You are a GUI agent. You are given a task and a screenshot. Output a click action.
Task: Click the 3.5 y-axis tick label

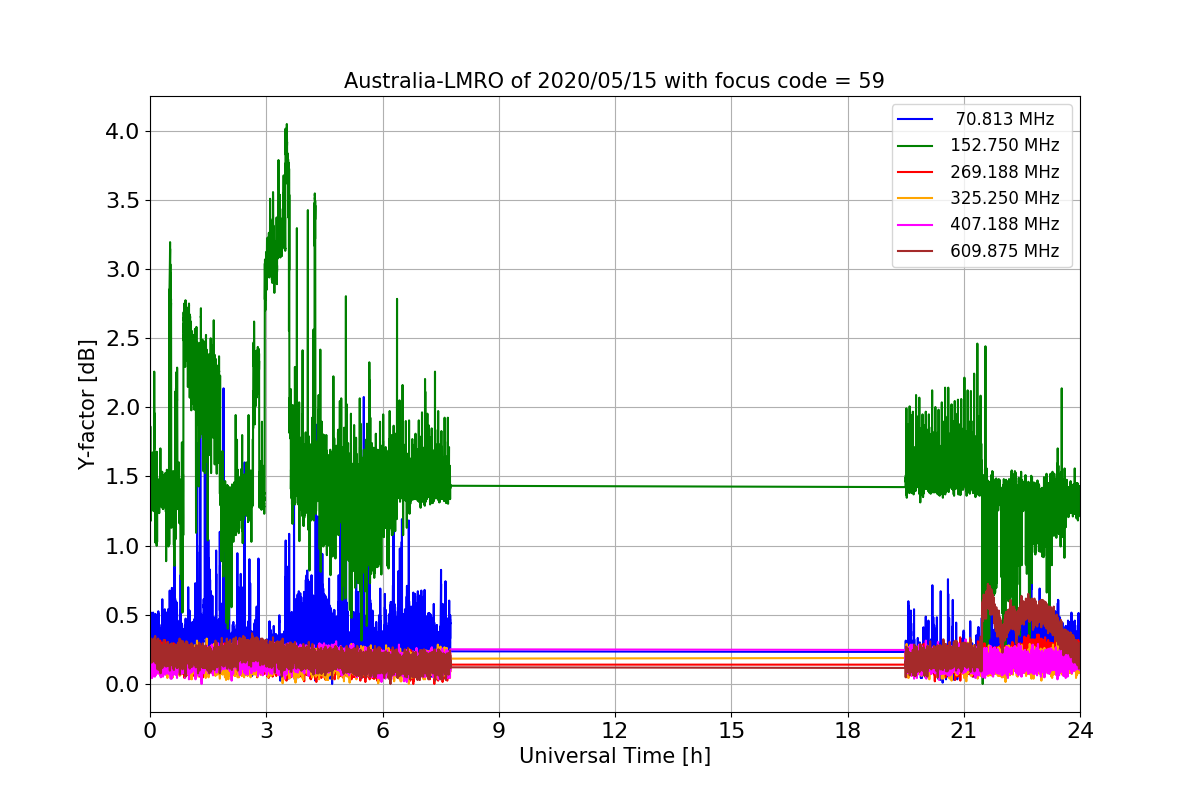(x=124, y=200)
